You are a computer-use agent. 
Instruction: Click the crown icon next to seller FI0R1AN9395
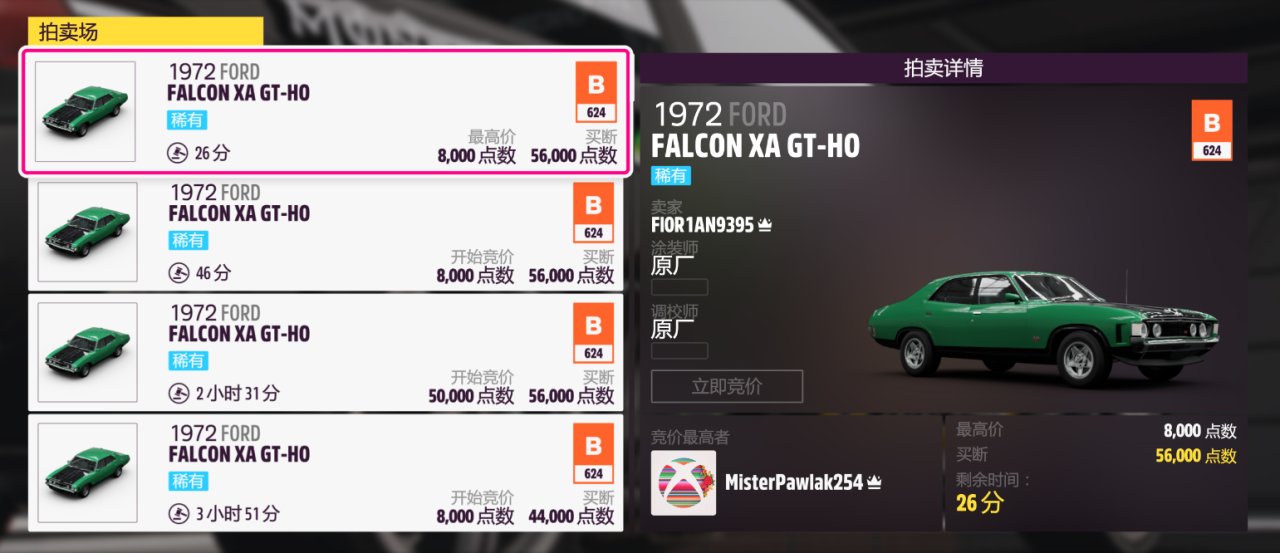pyautogui.click(x=765, y=225)
